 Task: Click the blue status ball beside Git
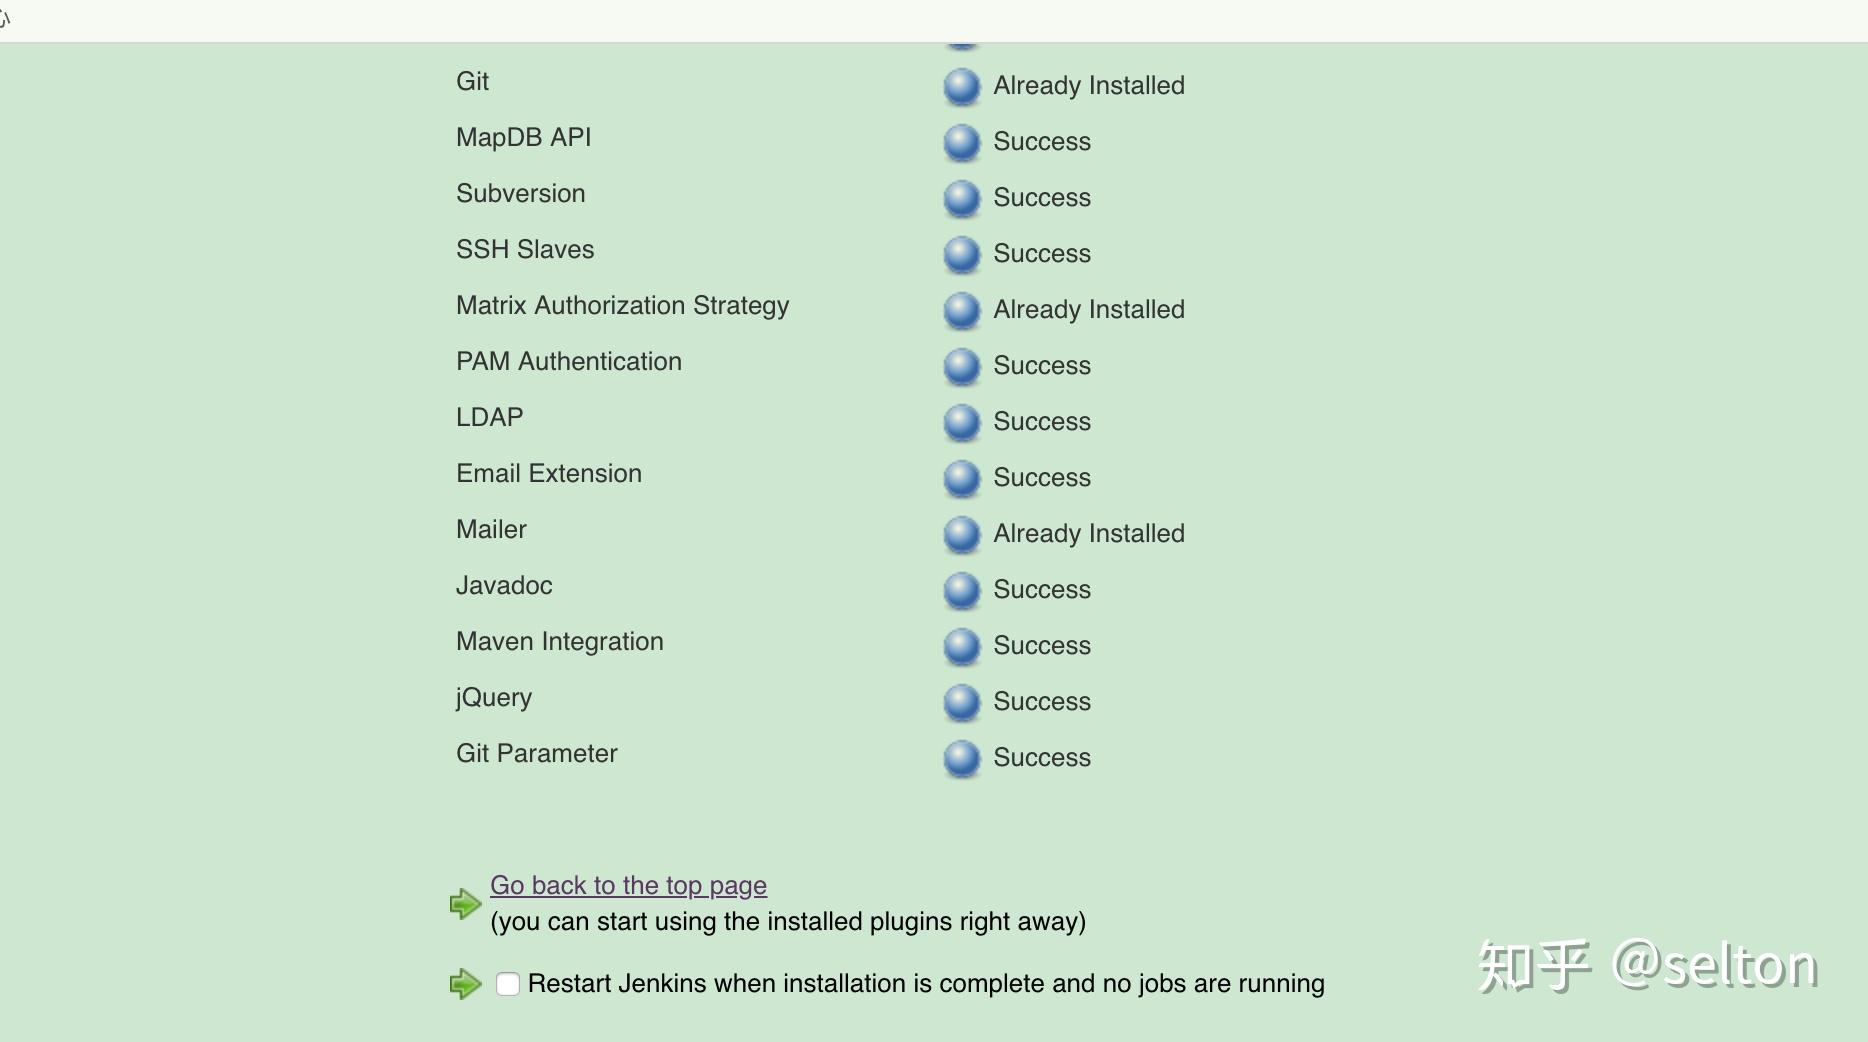pos(962,87)
